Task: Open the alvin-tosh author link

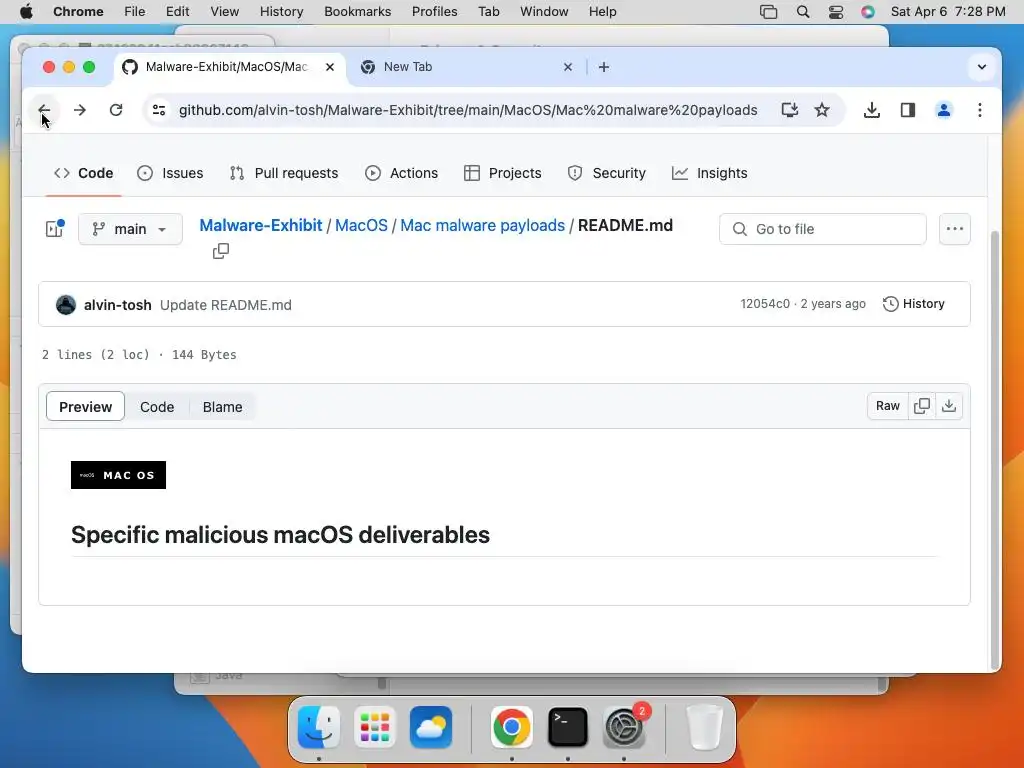Action: 118,305
